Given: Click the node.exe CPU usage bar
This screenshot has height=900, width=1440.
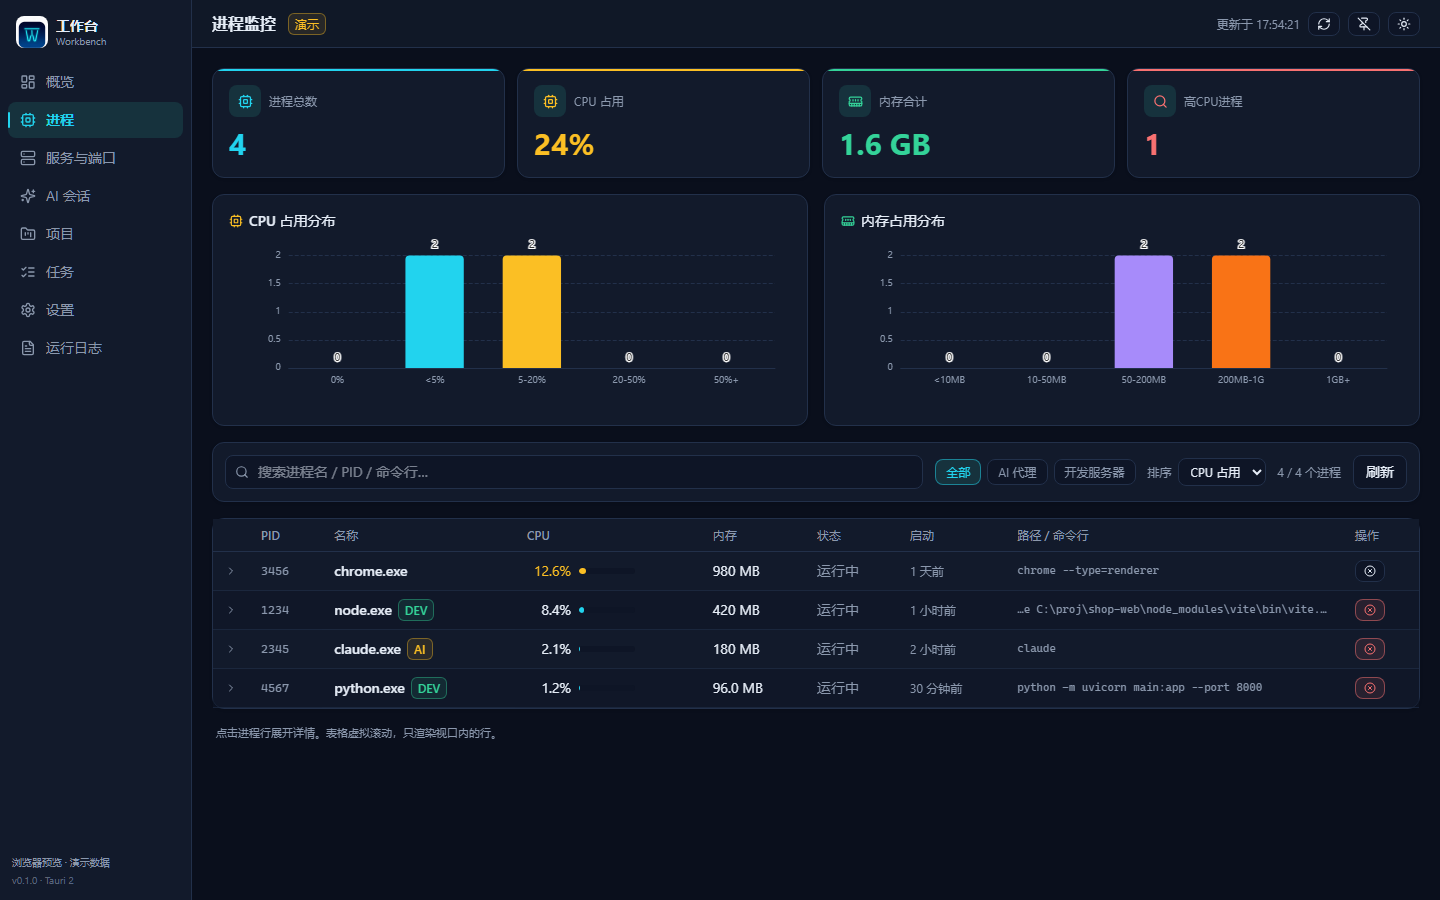Looking at the screenshot, I should click(607, 610).
